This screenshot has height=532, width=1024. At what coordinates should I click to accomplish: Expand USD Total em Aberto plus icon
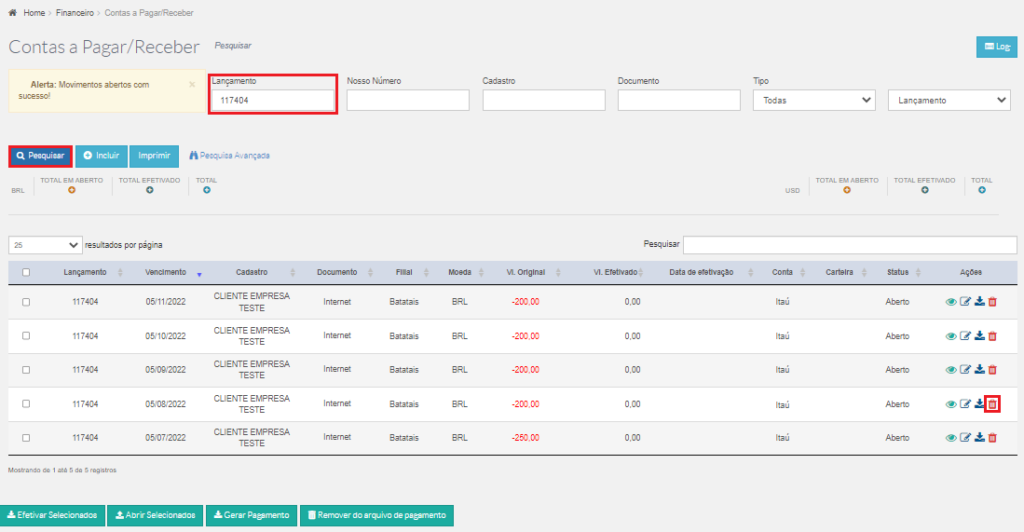[847, 190]
